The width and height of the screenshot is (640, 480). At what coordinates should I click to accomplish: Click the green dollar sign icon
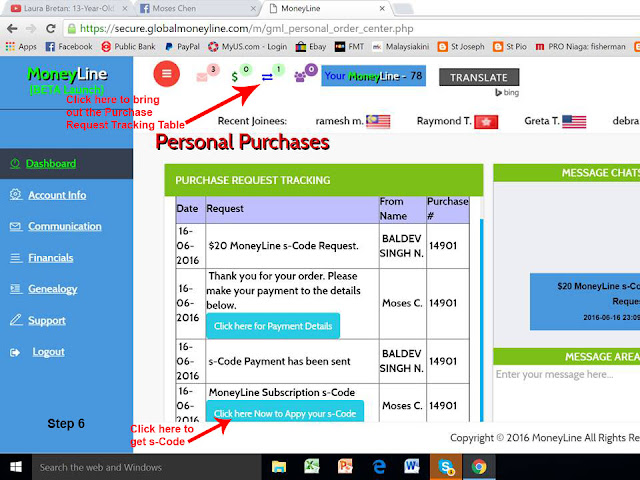[x=235, y=77]
